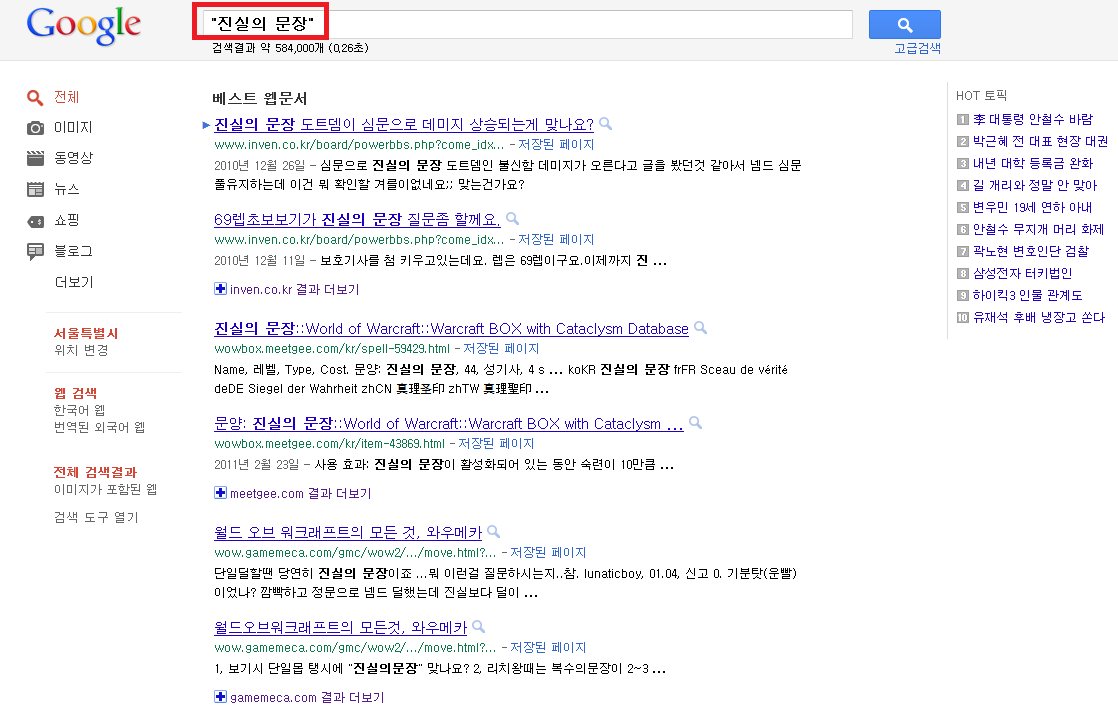Screen dimensions: 1118x716
Task: Click the 뉴스 newspaper icon
Action: point(36,189)
